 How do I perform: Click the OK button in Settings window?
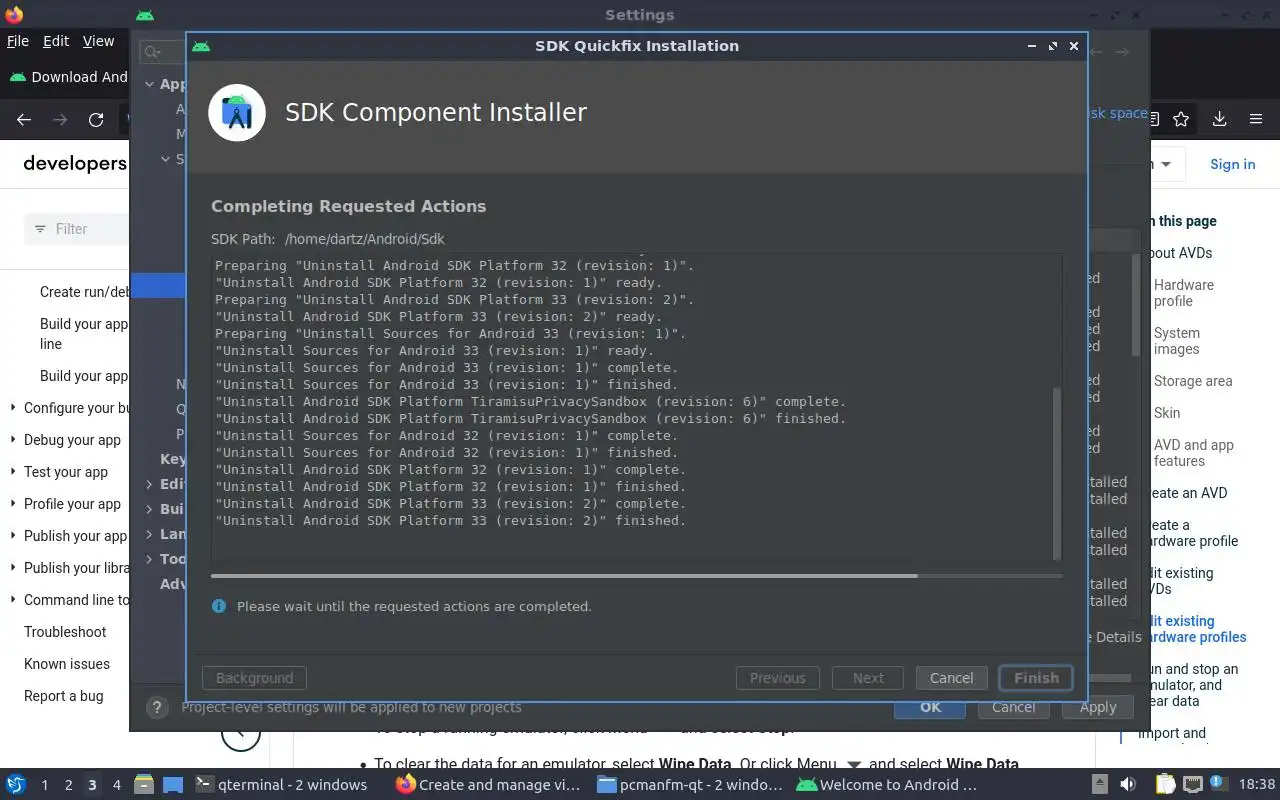point(930,707)
